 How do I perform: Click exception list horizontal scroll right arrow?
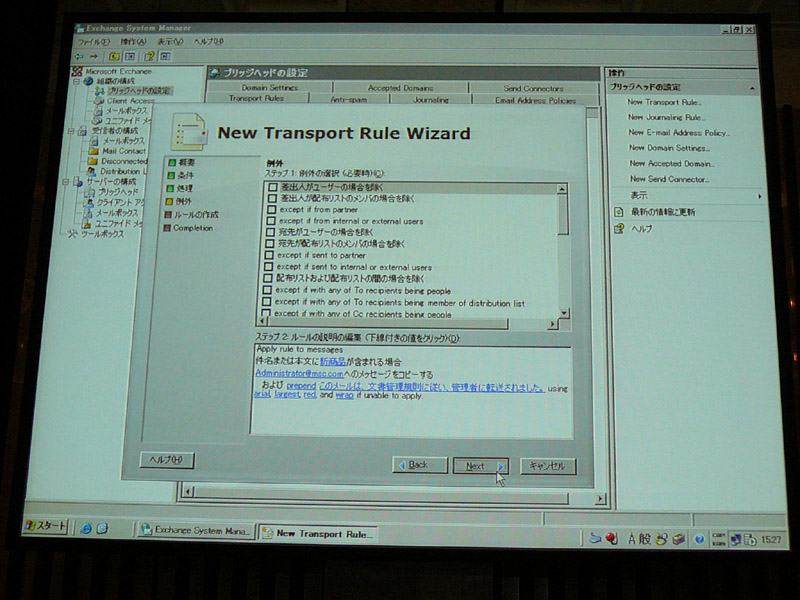pos(553,323)
